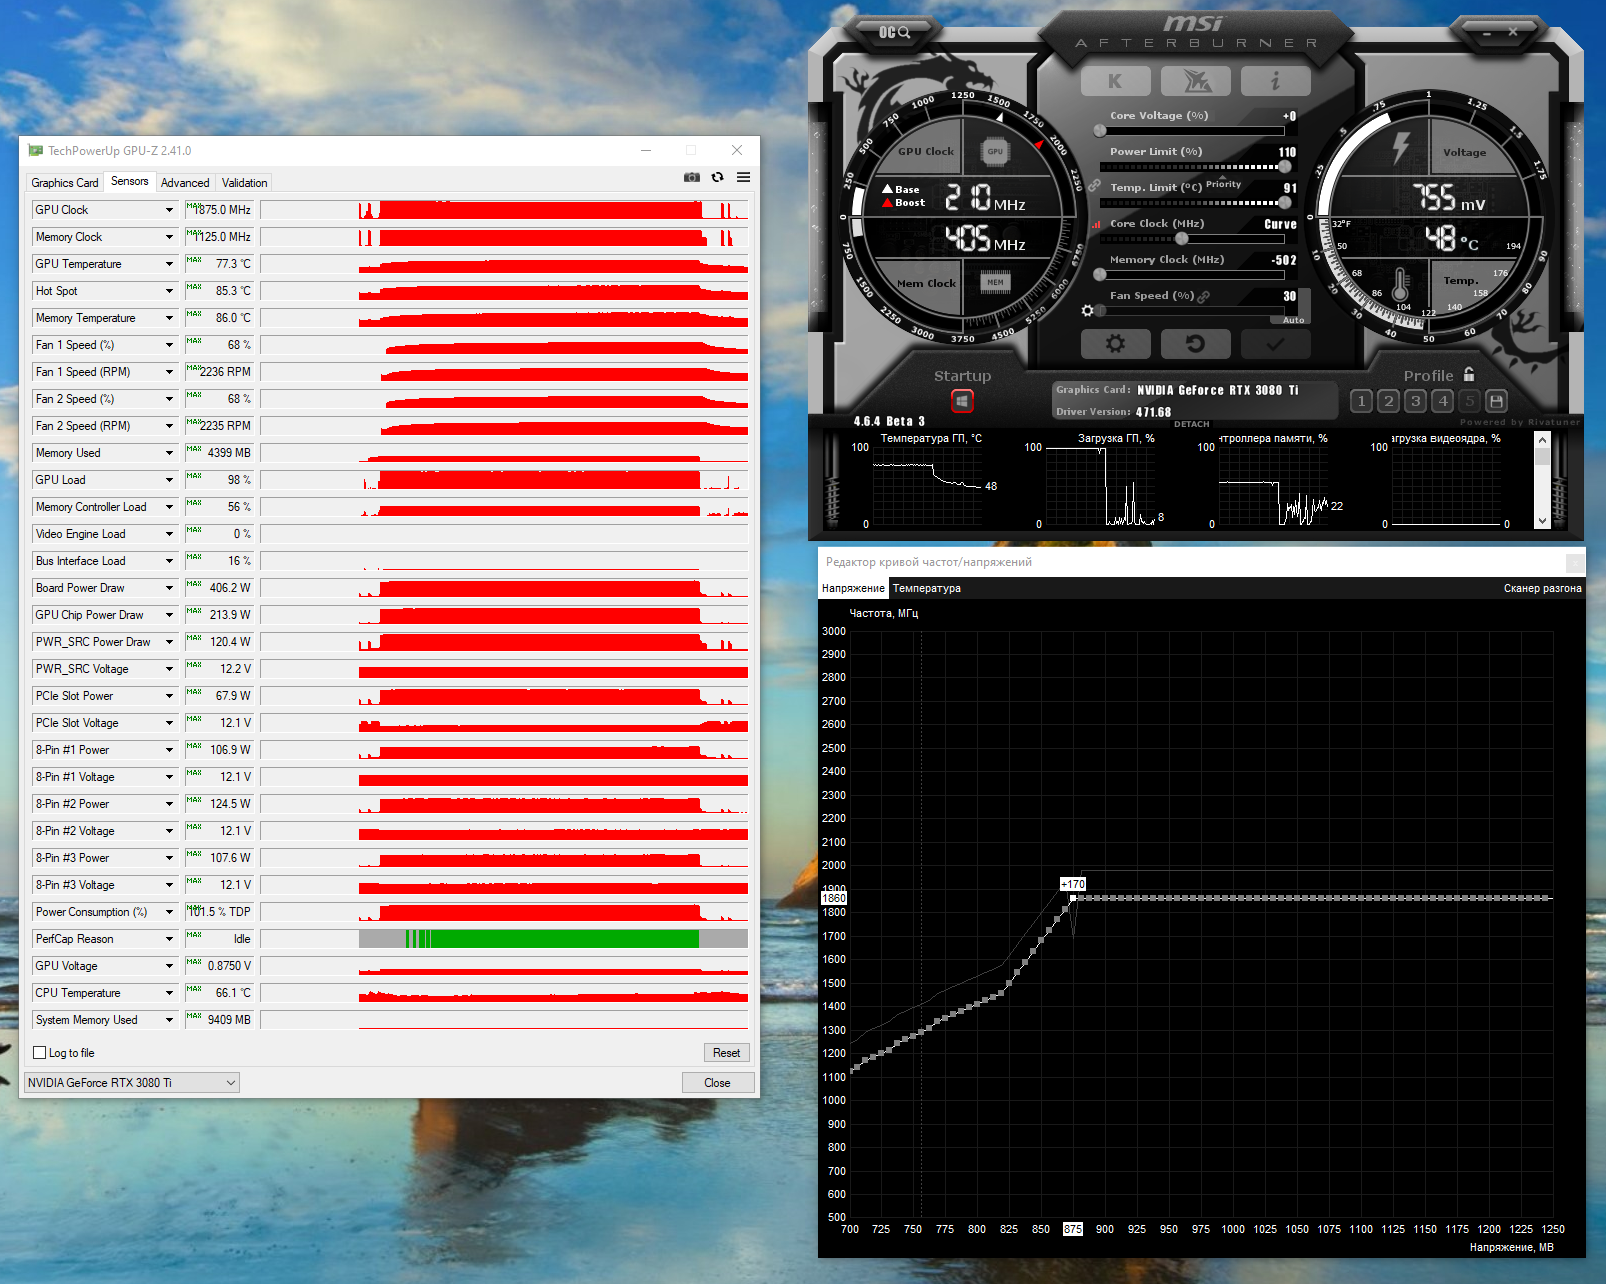Close the MSI Afterburner window
Image resolution: width=1606 pixels, height=1284 pixels.
coord(1513,33)
